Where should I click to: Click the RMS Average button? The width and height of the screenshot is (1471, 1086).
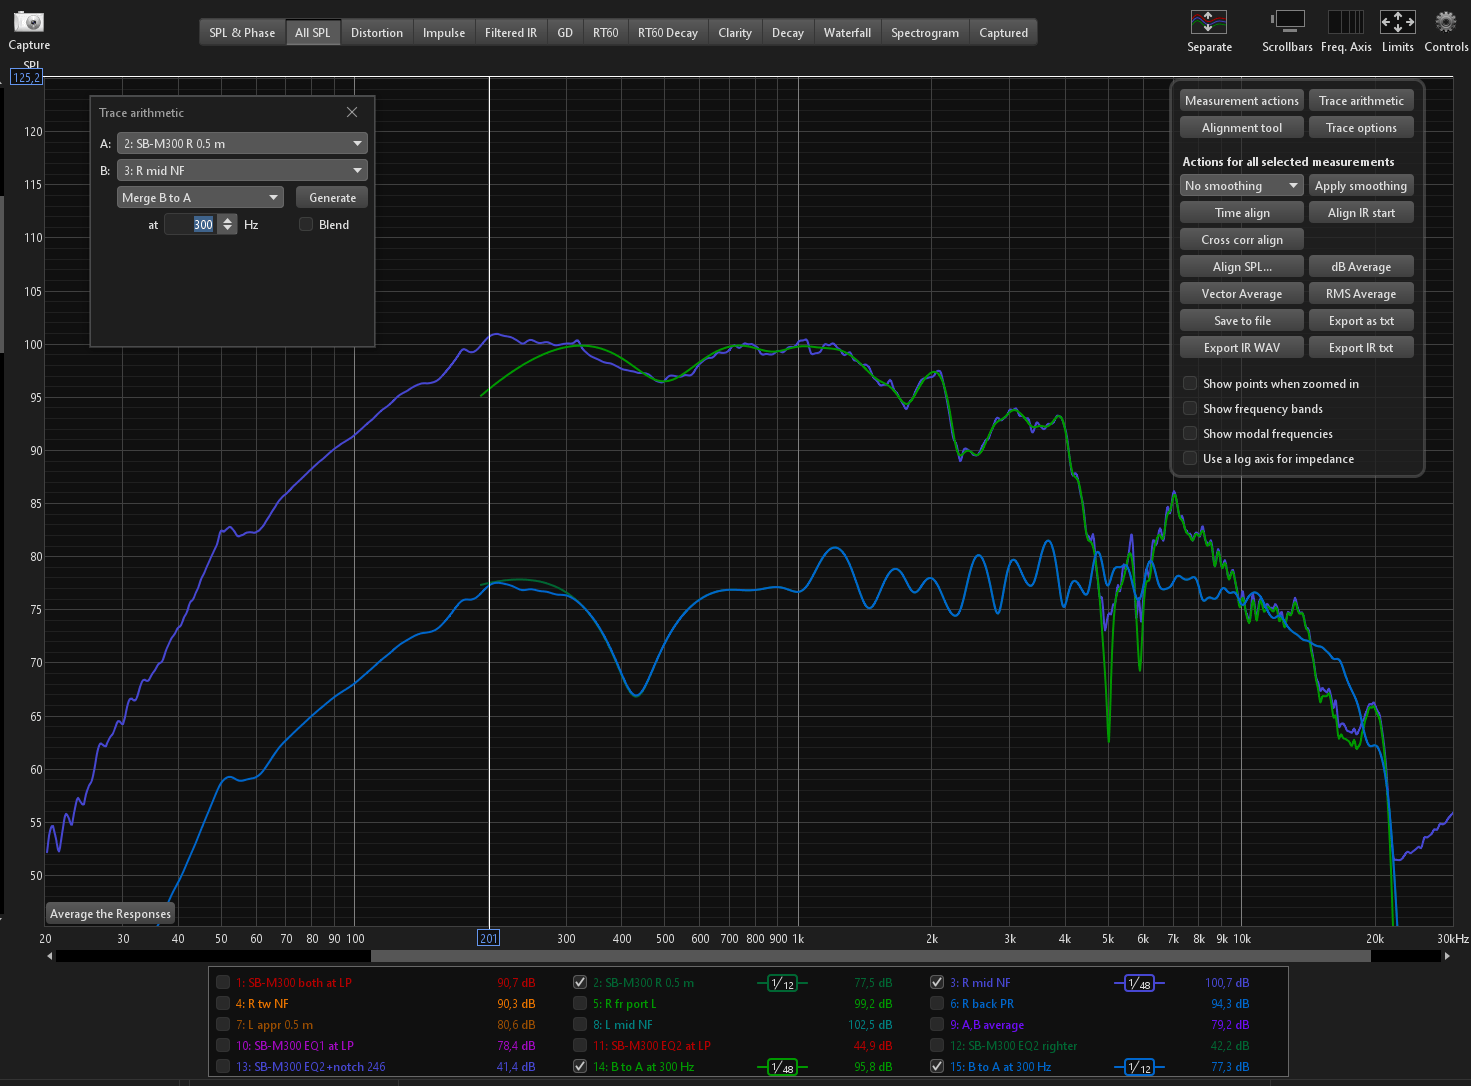coord(1361,293)
